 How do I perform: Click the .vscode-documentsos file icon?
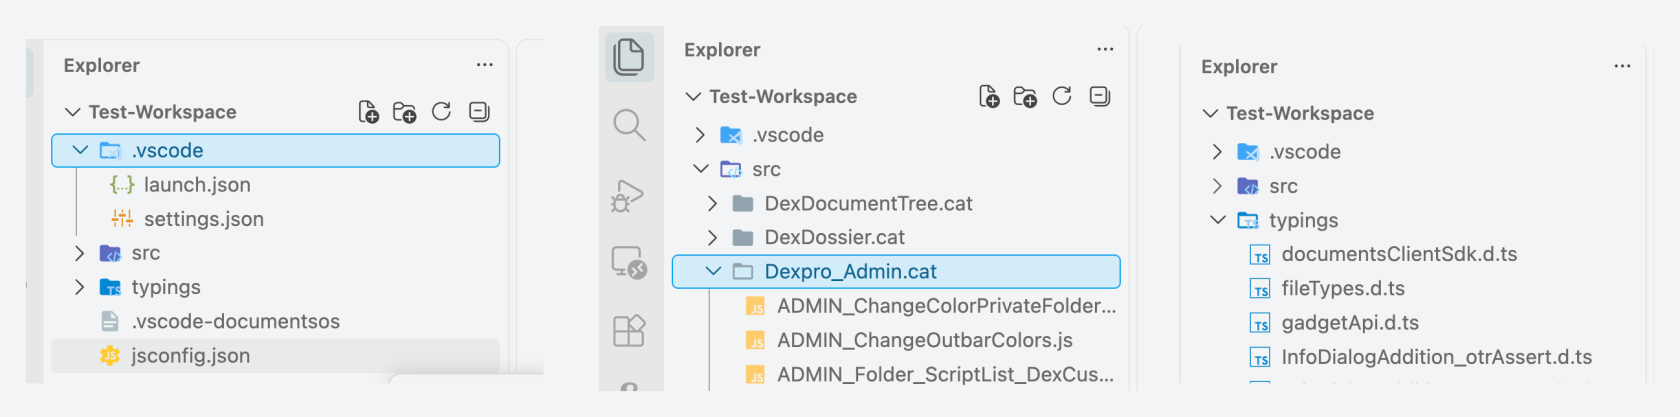pyautogui.click(x=110, y=322)
